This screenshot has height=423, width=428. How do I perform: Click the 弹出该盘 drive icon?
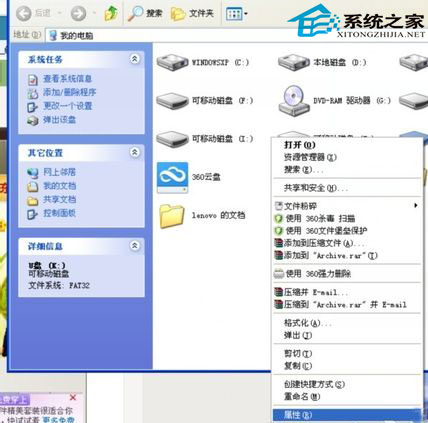point(33,120)
